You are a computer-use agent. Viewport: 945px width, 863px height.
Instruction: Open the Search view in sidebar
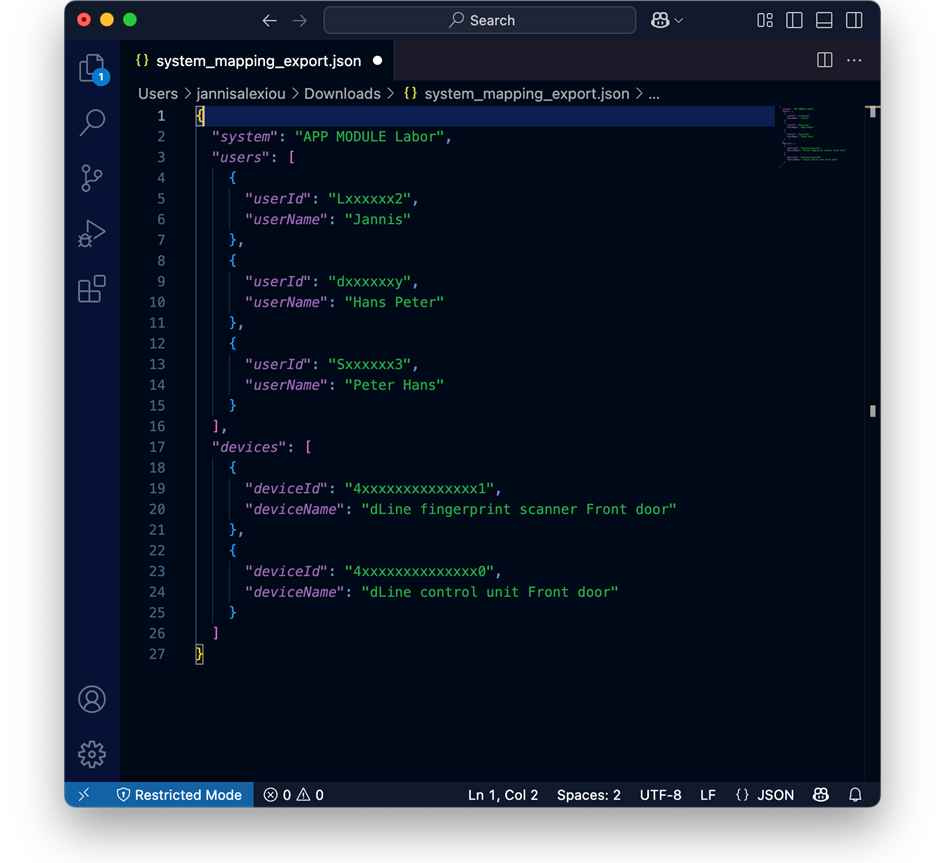pos(92,122)
